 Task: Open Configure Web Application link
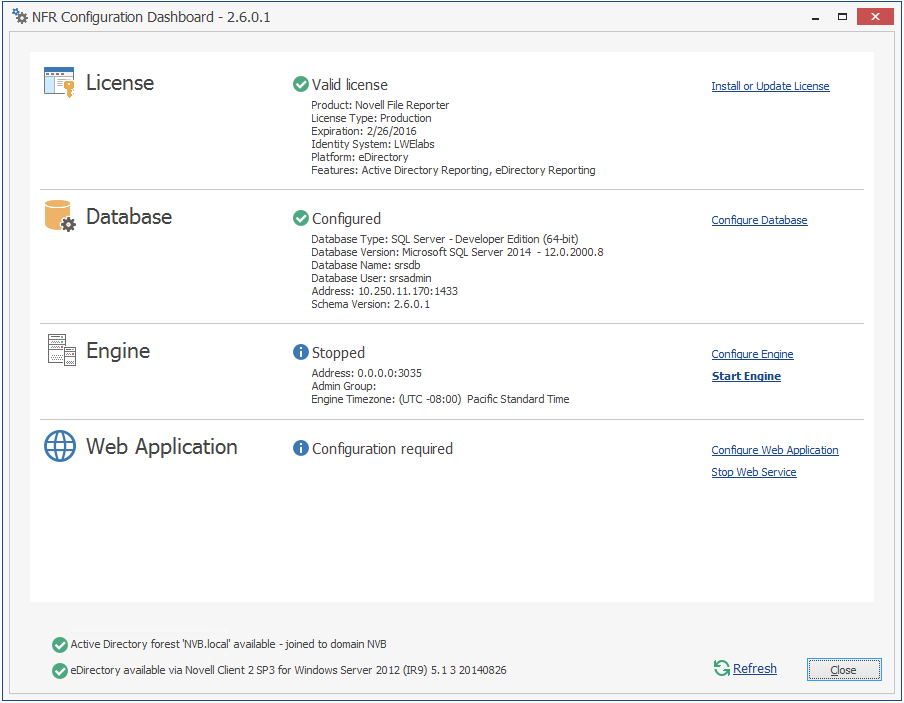[775, 450]
